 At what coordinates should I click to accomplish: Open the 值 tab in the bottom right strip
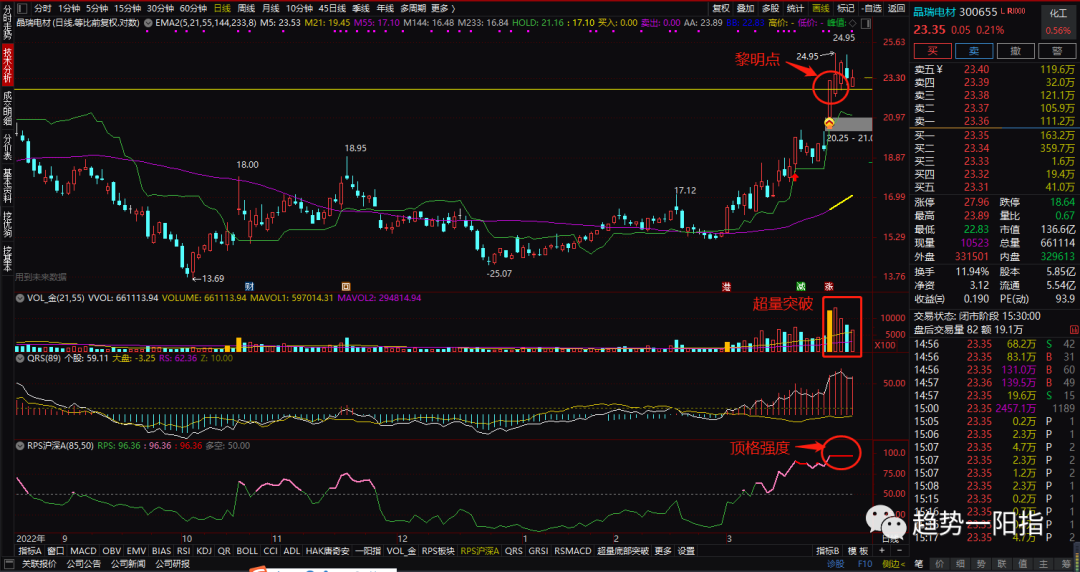point(1023,564)
